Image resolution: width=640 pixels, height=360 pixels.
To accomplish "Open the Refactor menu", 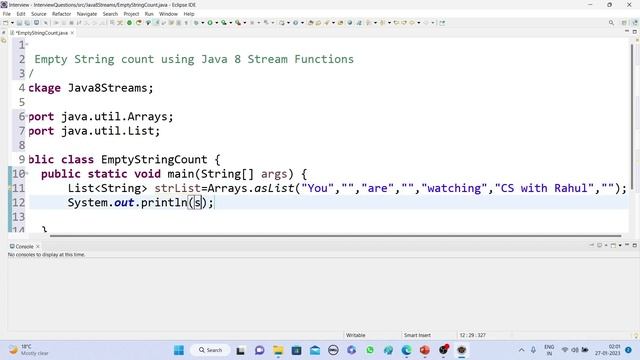I will (62, 14).
